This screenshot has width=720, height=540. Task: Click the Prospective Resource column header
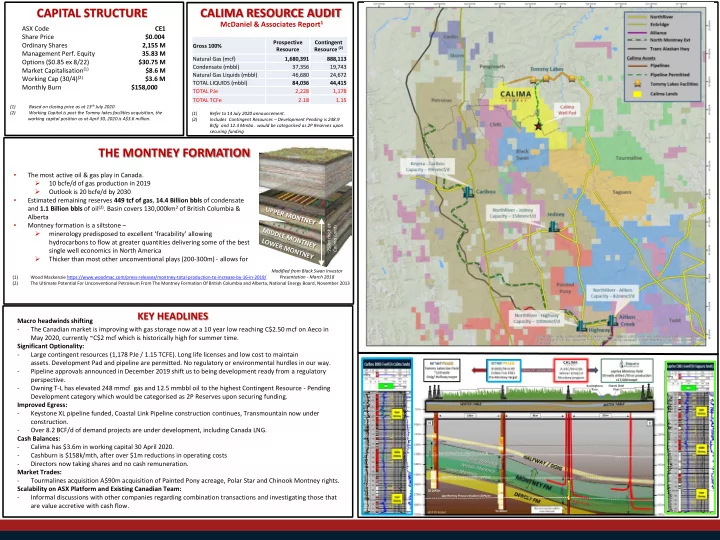click(x=287, y=45)
